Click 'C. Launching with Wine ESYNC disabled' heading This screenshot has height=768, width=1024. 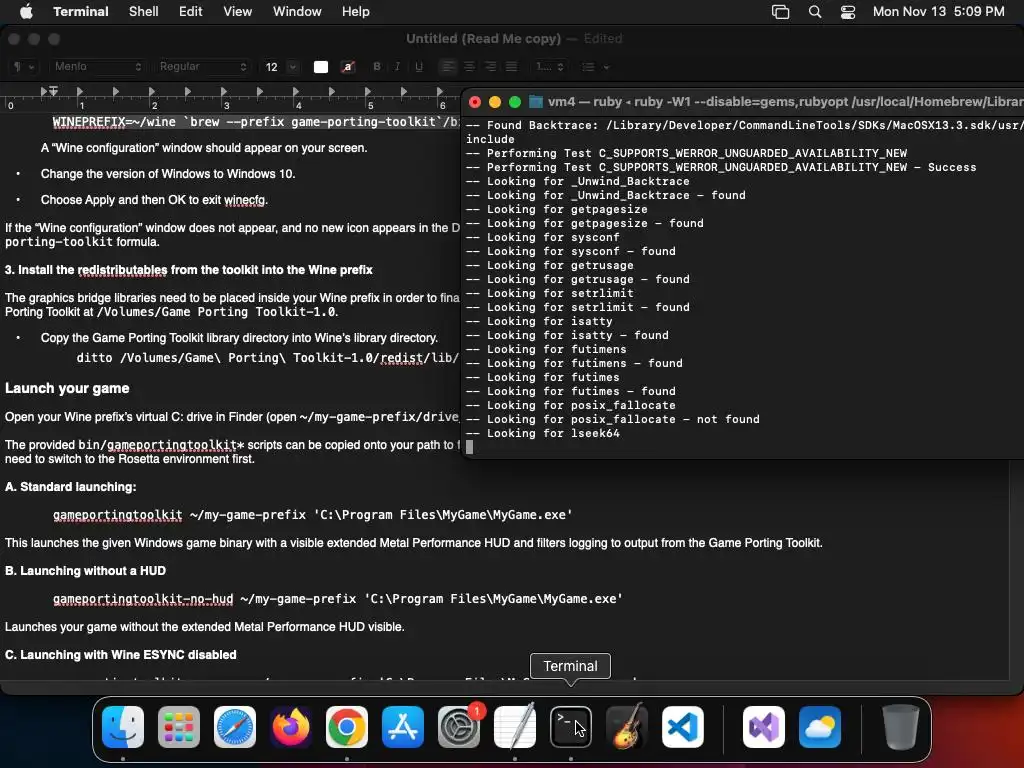coord(121,654)
